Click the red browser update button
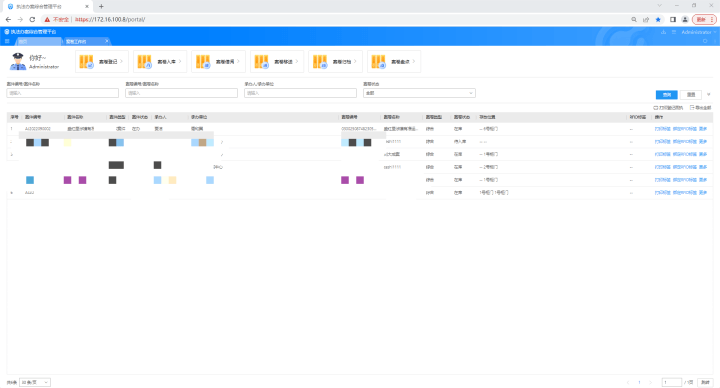 click(x=704, y=19)
